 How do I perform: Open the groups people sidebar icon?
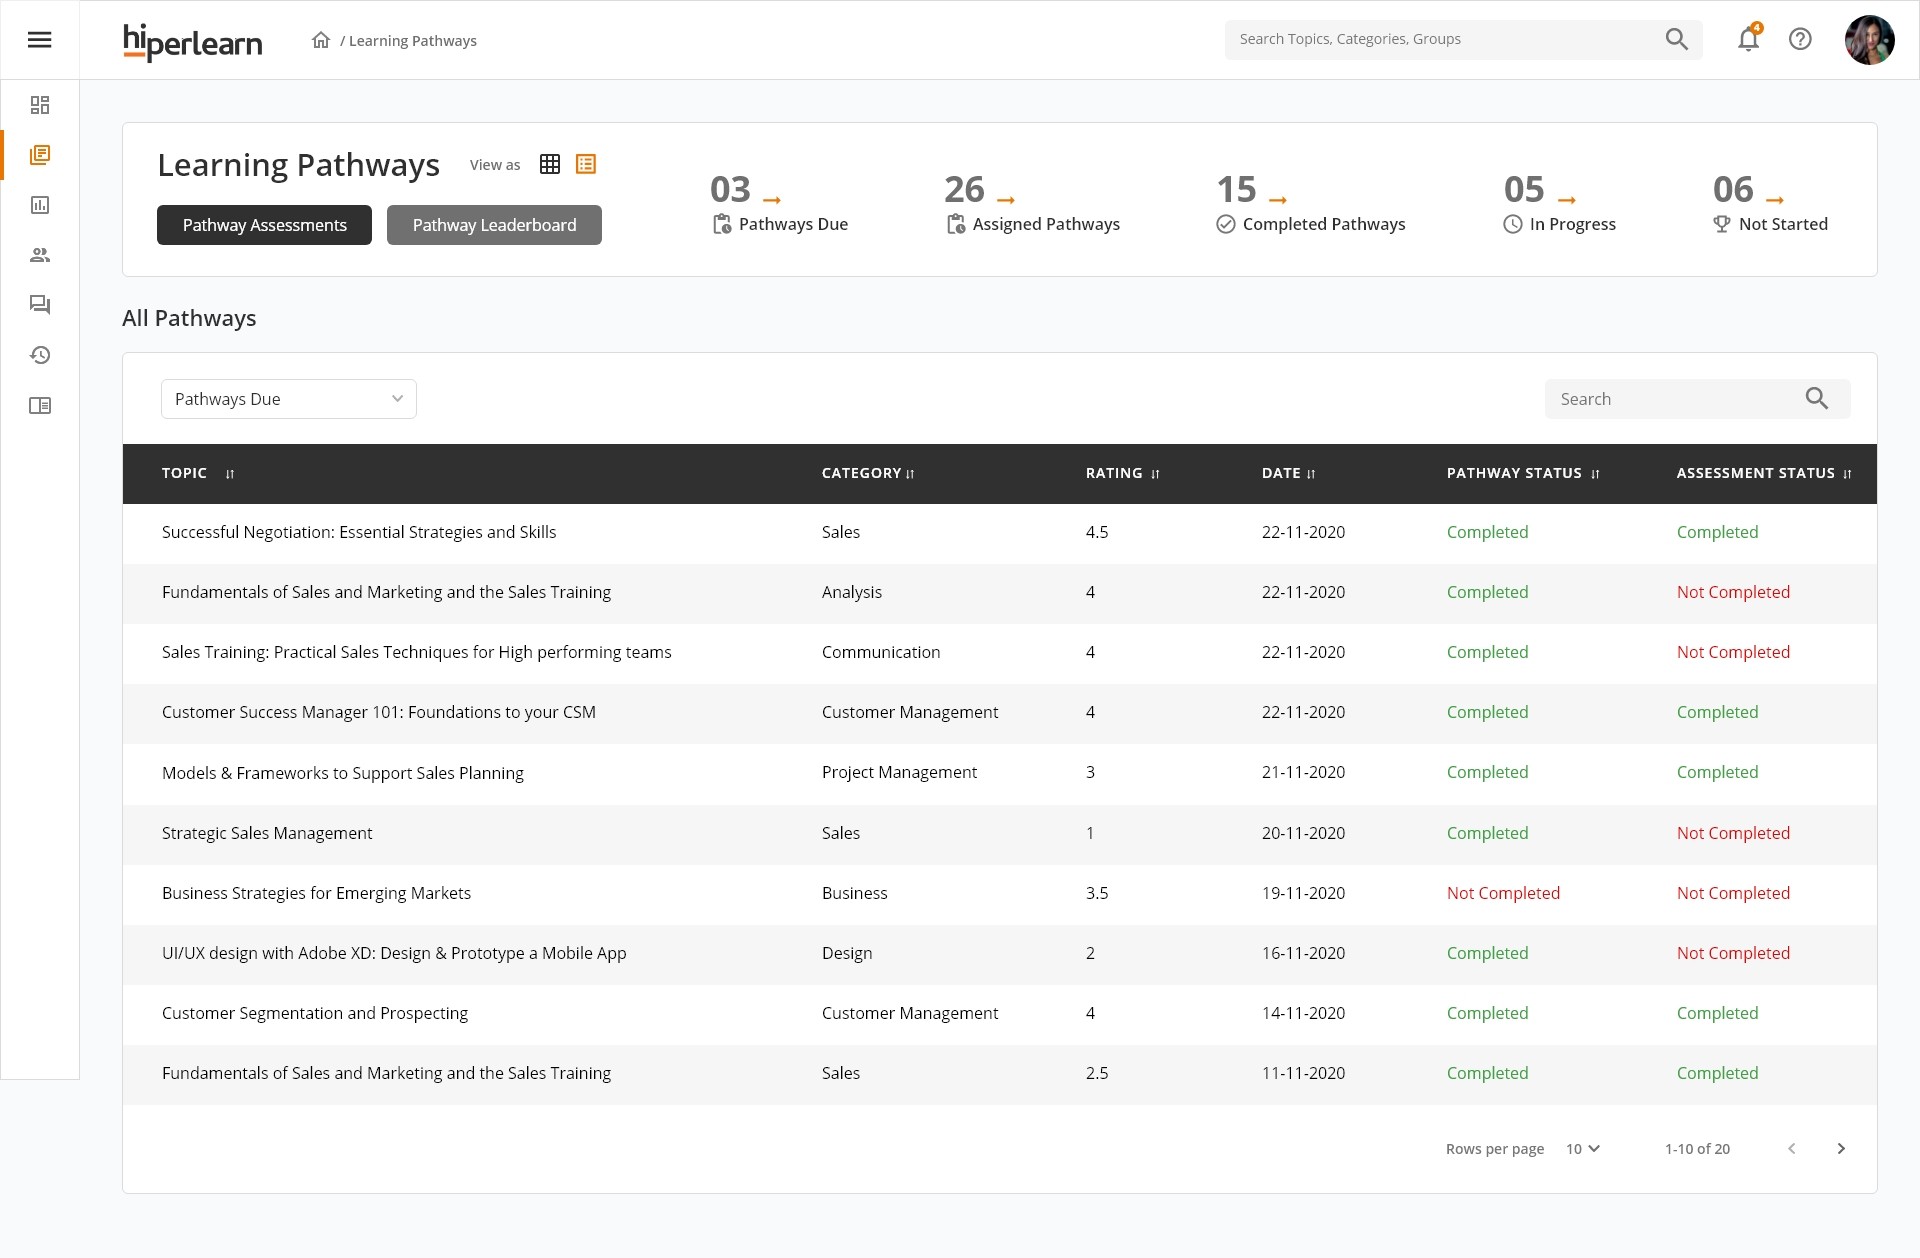(x=40, y=255)
